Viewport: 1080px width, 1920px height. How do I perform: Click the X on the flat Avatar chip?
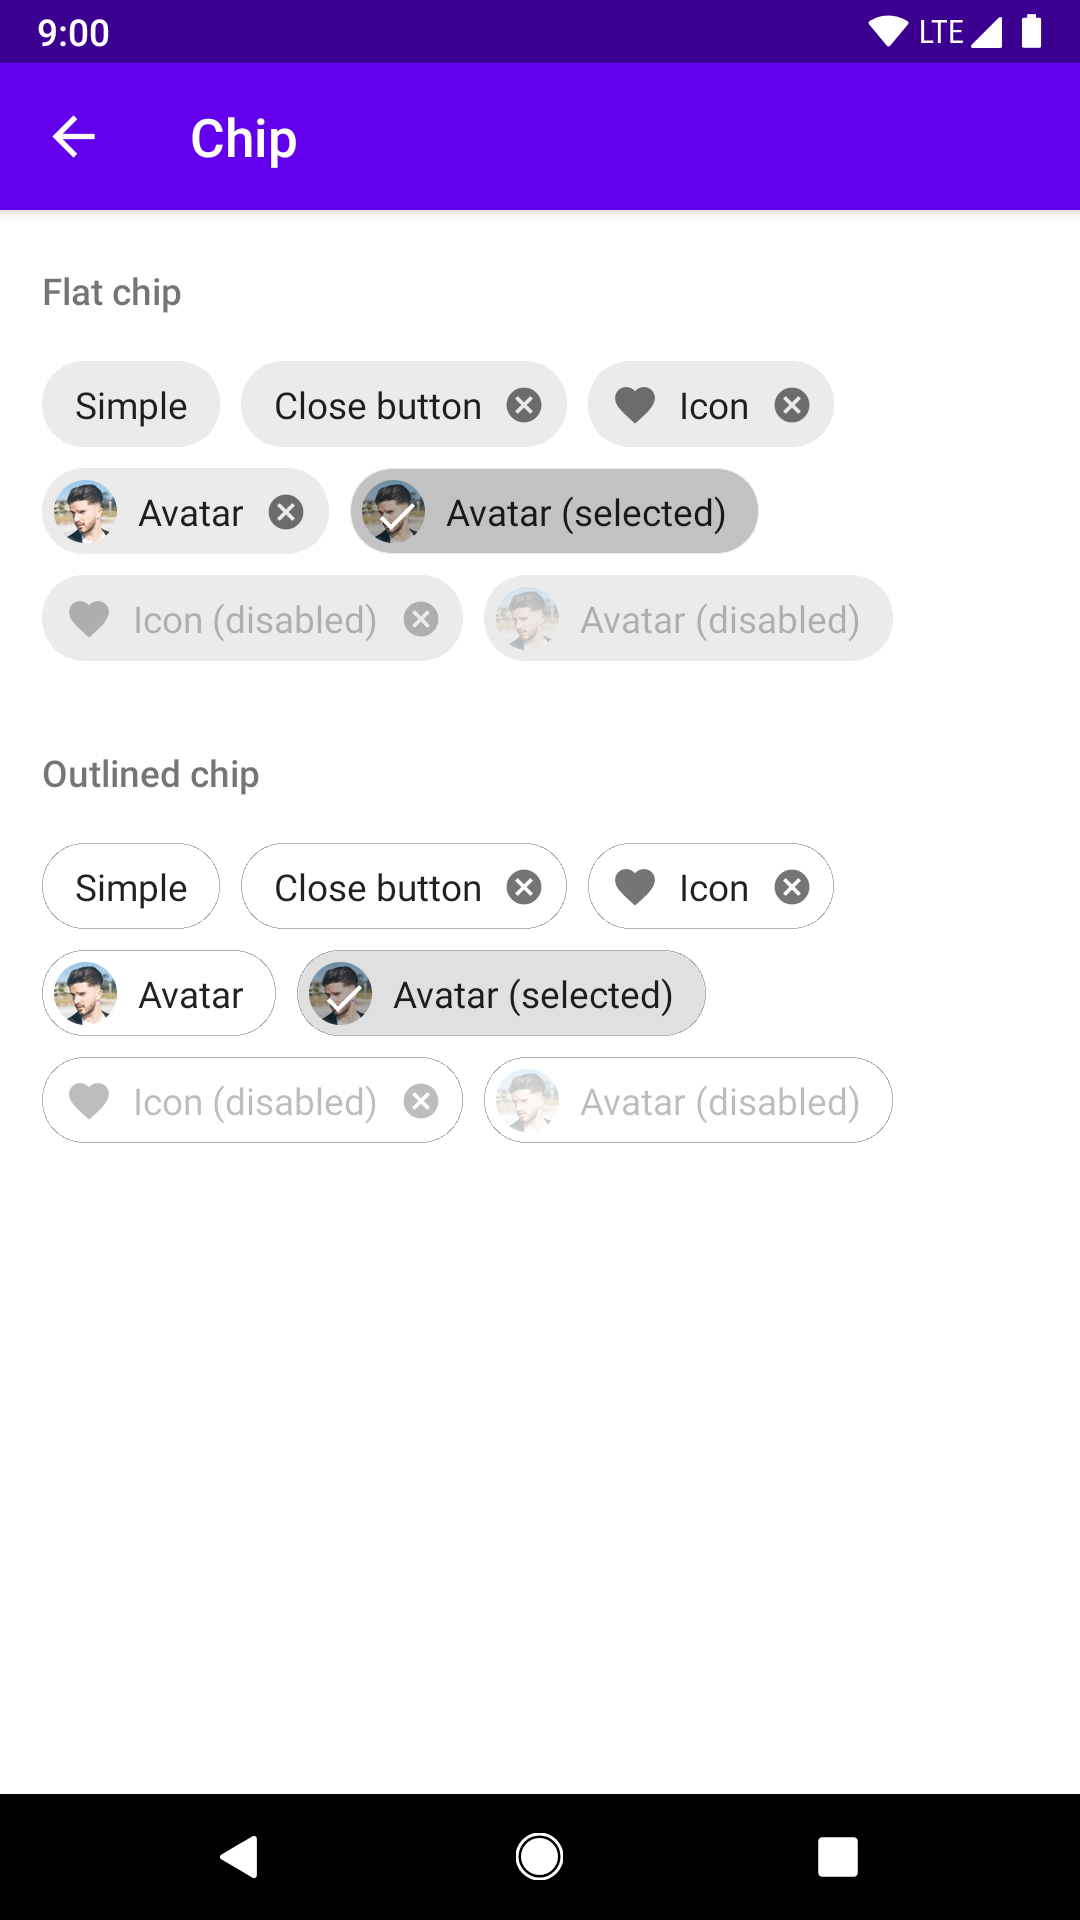pos(286,512)
